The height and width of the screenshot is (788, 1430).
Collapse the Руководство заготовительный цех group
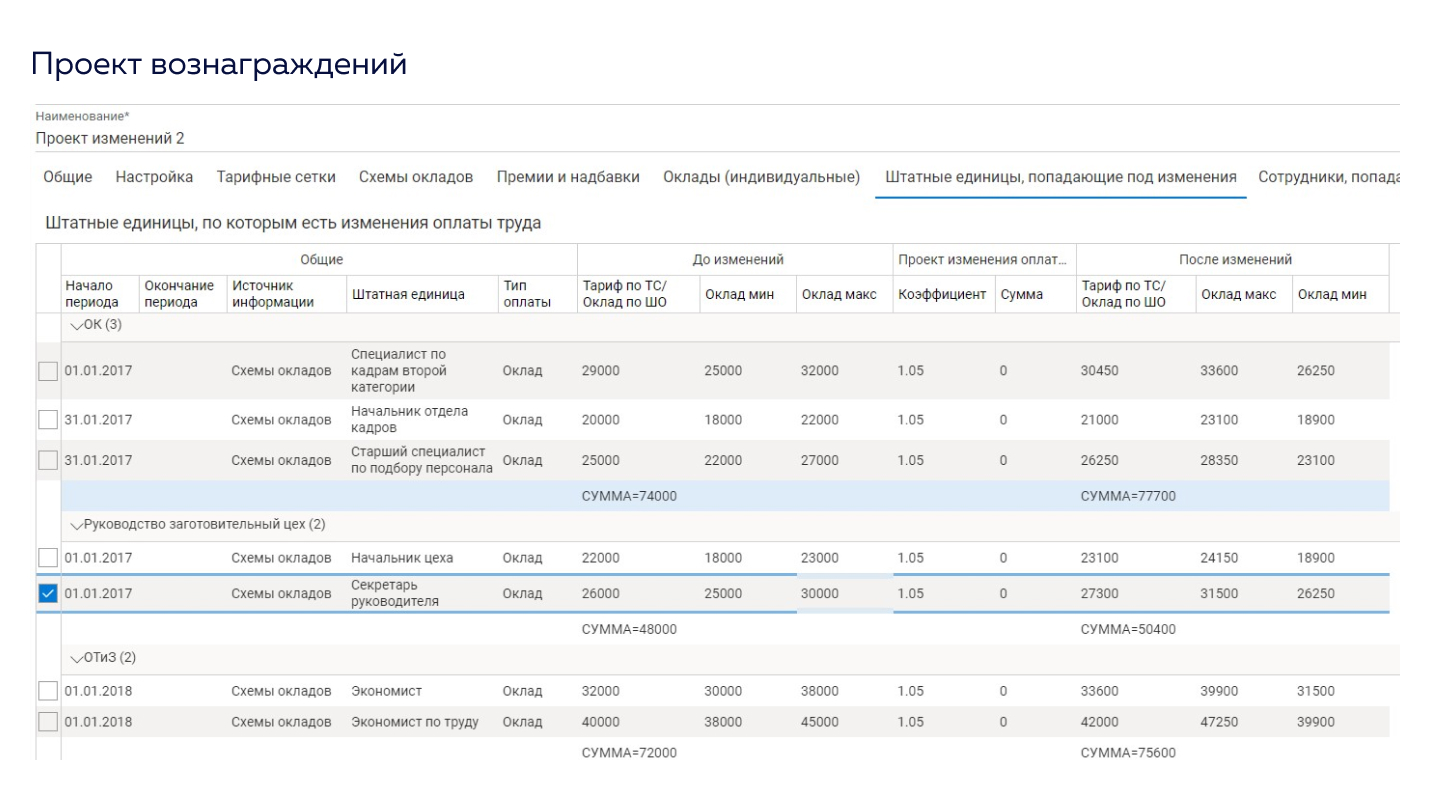[78, 523]
